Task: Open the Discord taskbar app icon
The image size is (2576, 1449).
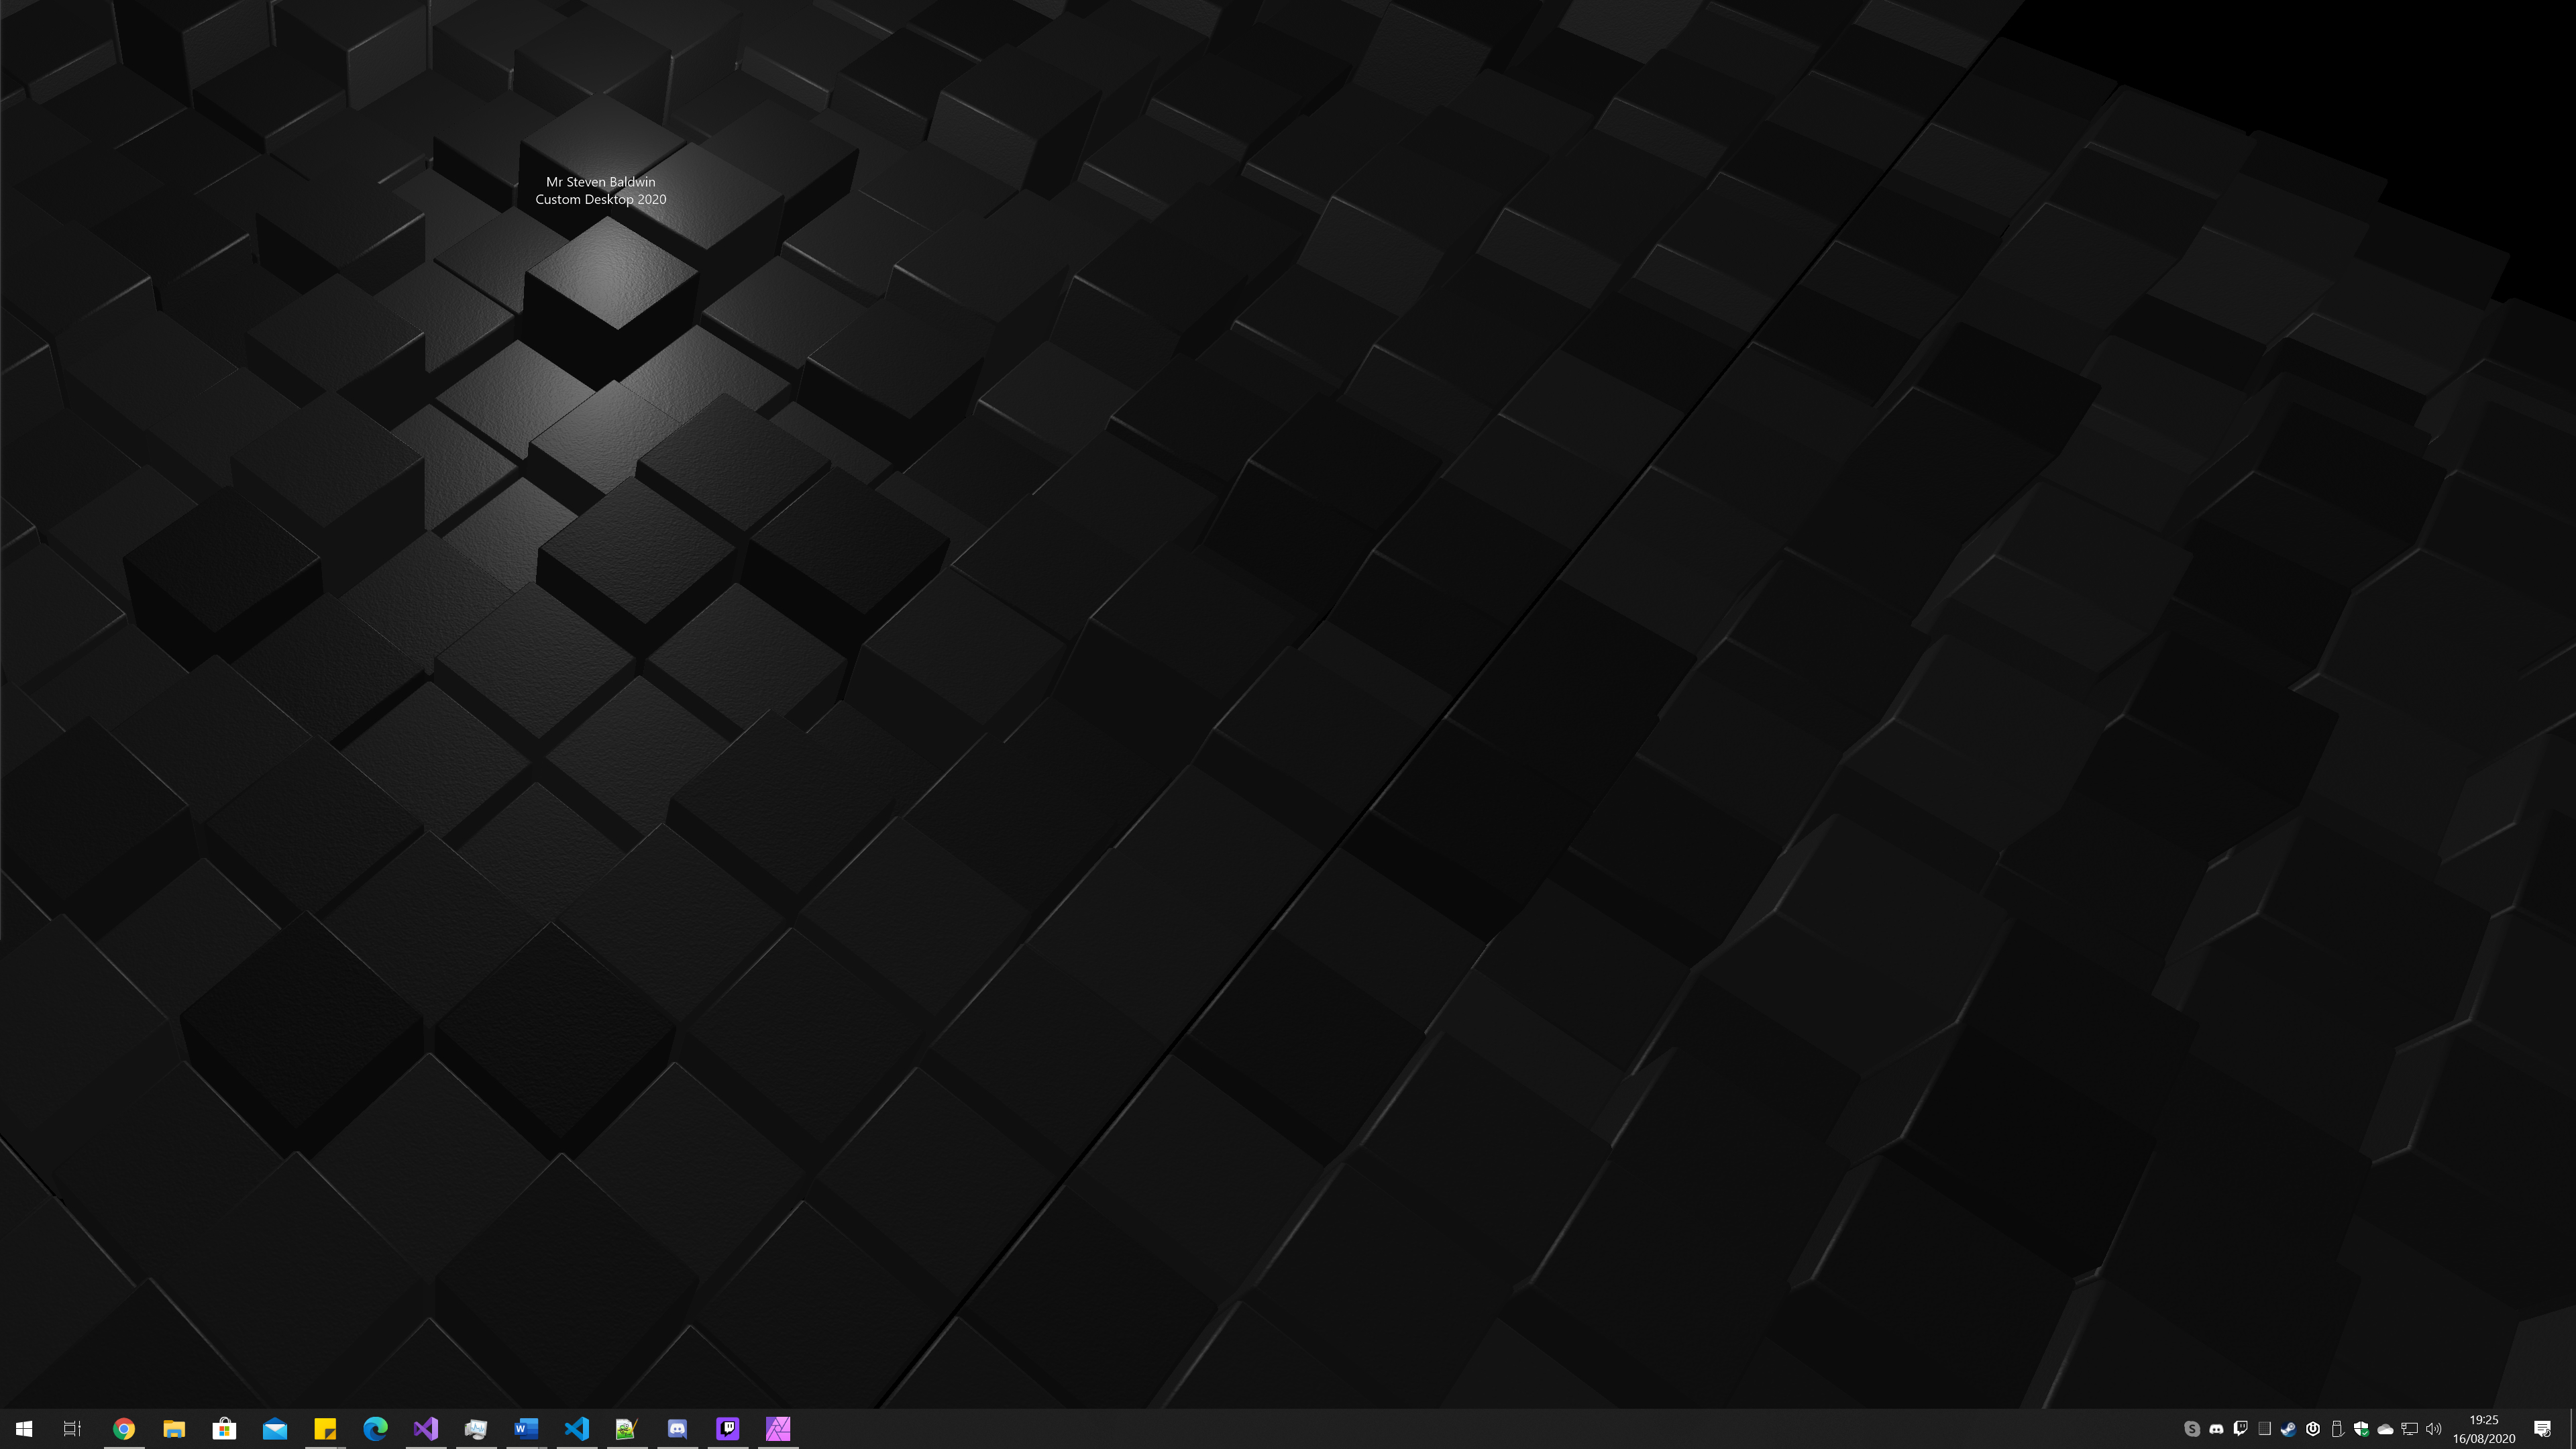Action: point(677,1428)
